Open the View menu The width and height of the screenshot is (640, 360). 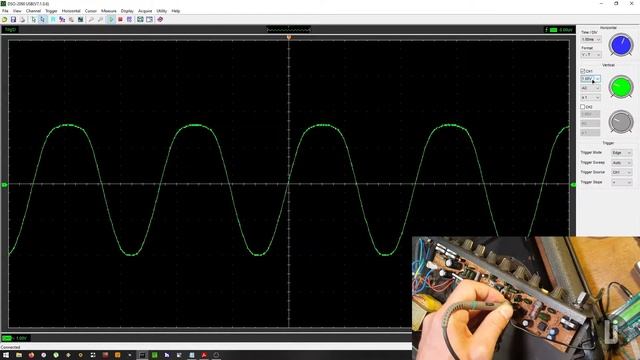pyautogui.click(x=17, y=11)
